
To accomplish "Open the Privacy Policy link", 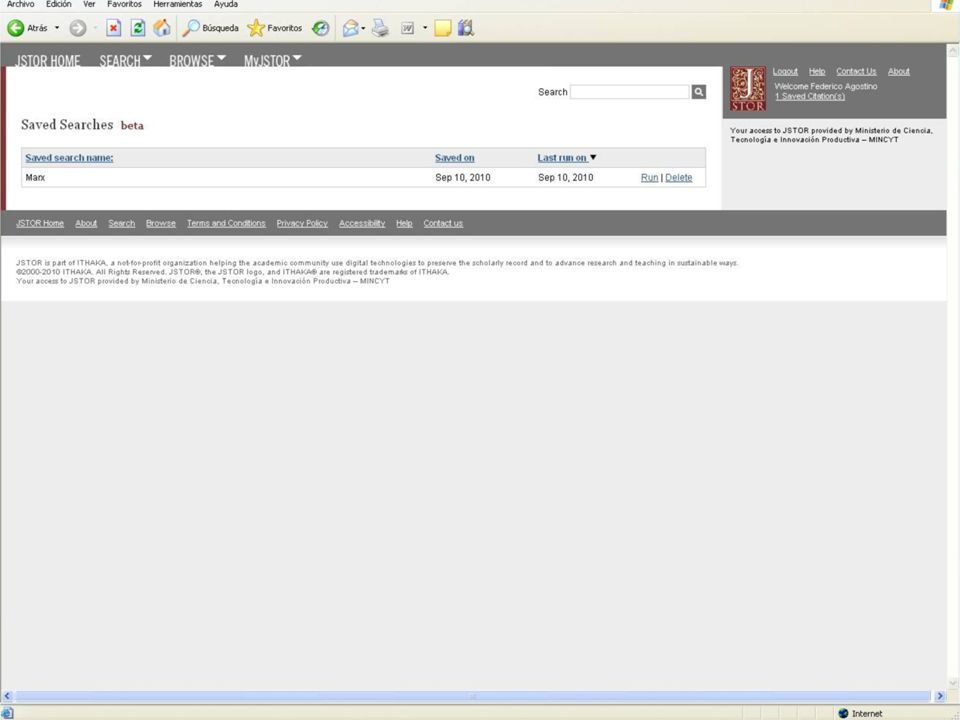I will pos(302,223).
